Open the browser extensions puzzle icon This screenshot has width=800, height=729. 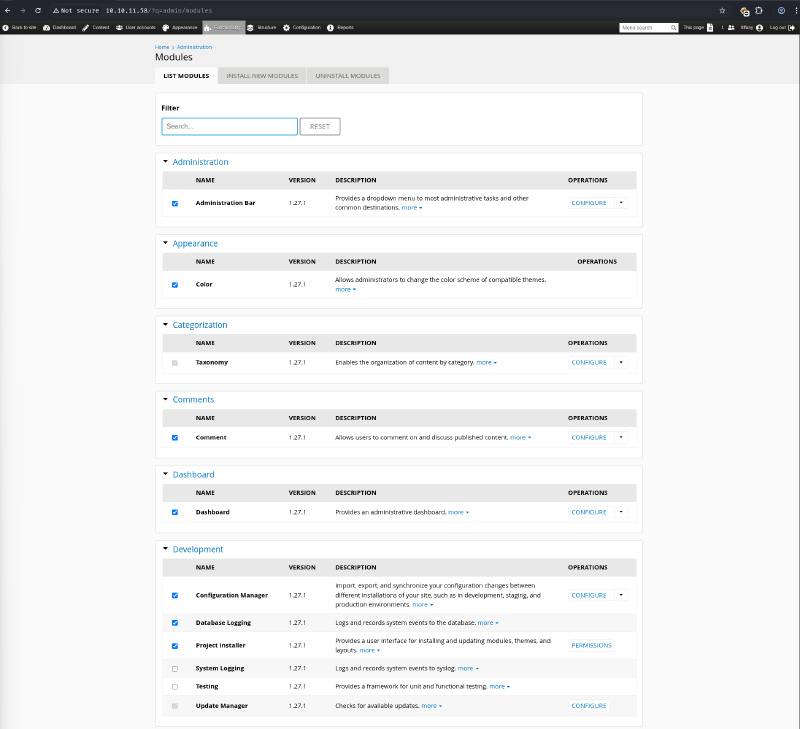pos(759,10)
